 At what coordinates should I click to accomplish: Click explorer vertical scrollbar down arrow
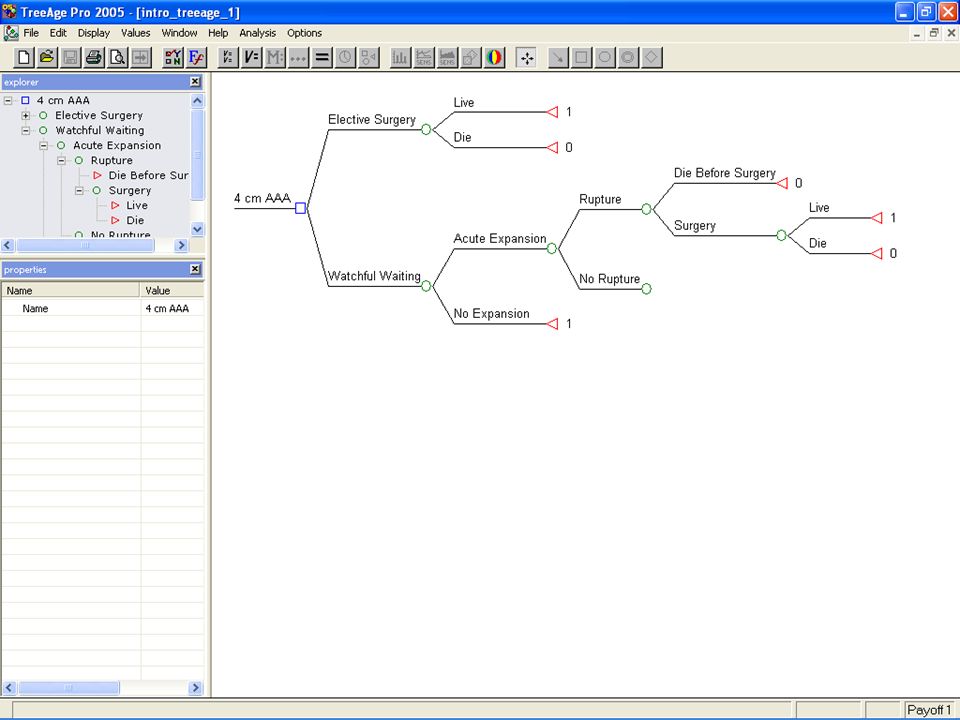pyautogui.click(x=197, y=230)
